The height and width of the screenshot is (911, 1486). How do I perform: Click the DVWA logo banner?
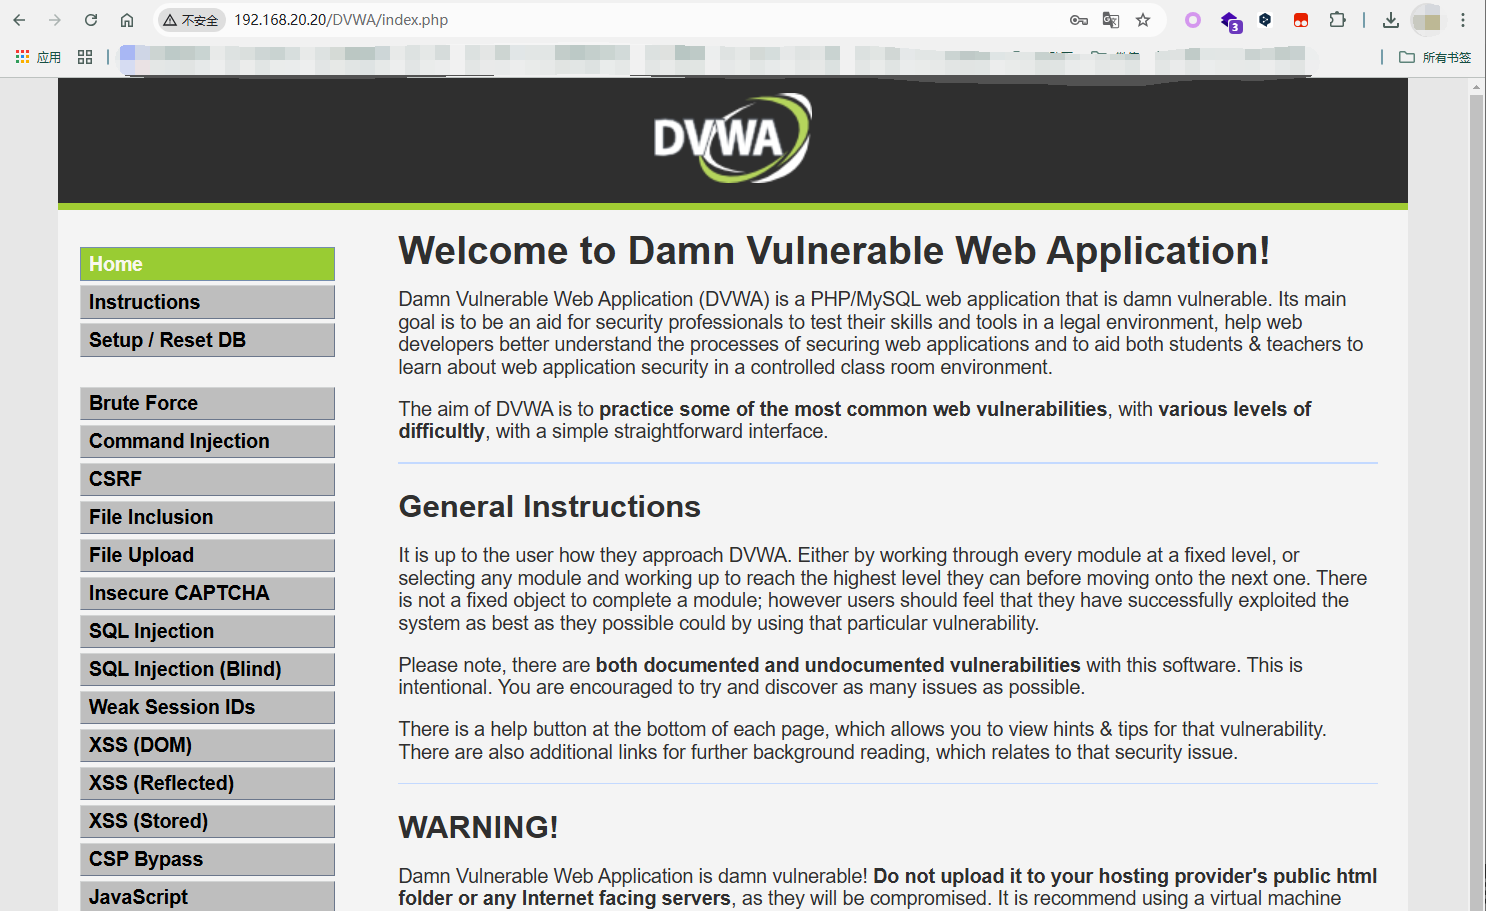click(732, 139)
